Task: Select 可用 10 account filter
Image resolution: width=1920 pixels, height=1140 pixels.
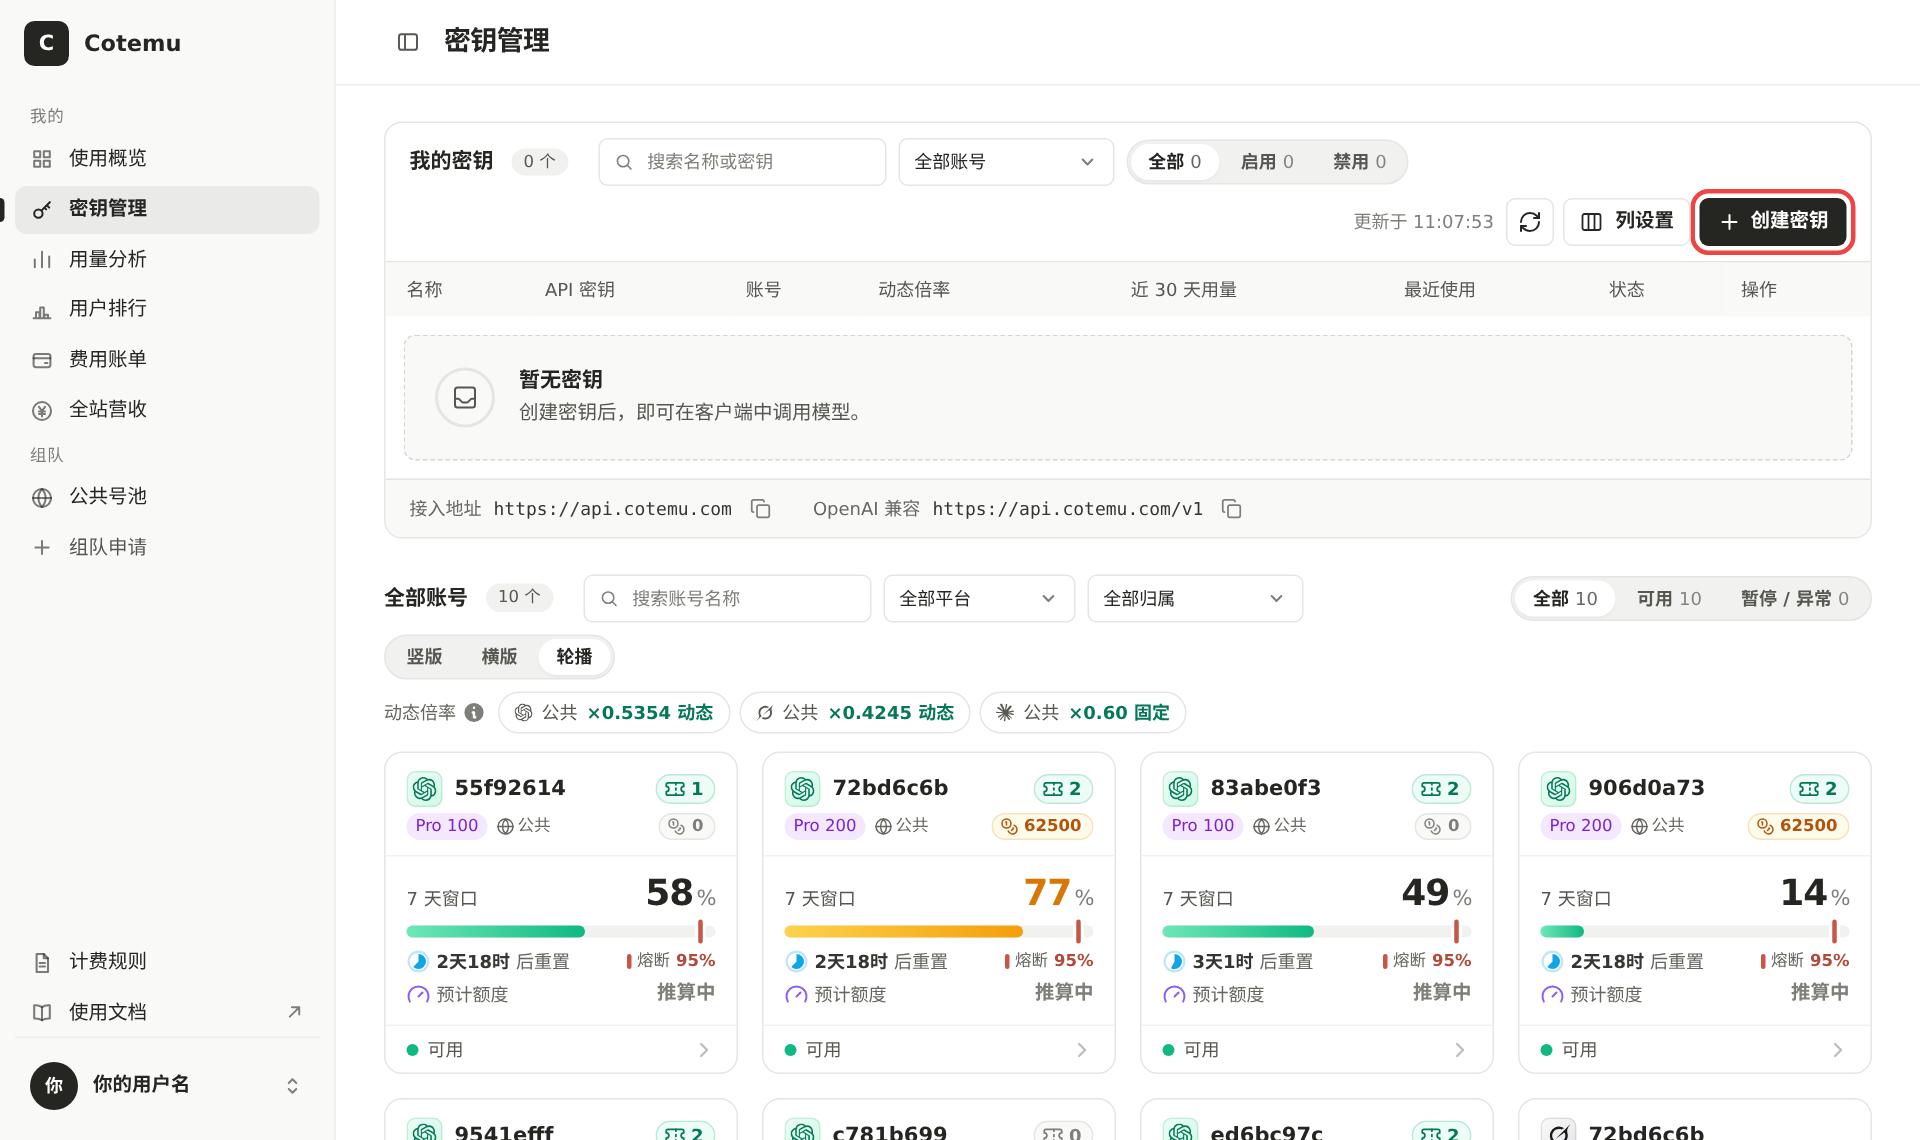Action: tap(1669, 599)
